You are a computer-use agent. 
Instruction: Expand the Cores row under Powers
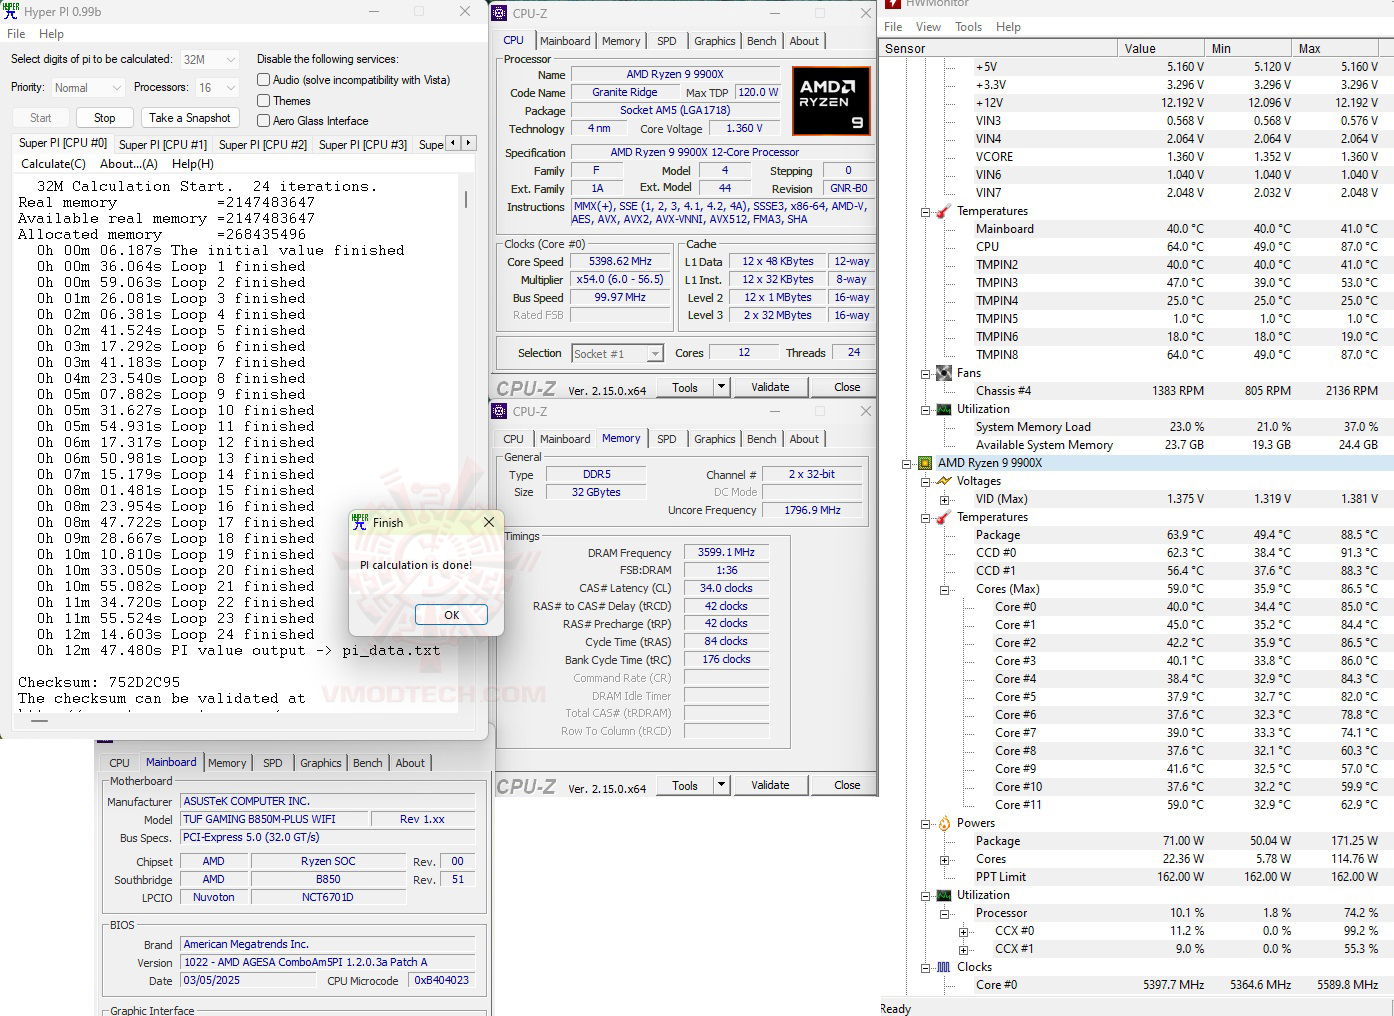[944, 859]
